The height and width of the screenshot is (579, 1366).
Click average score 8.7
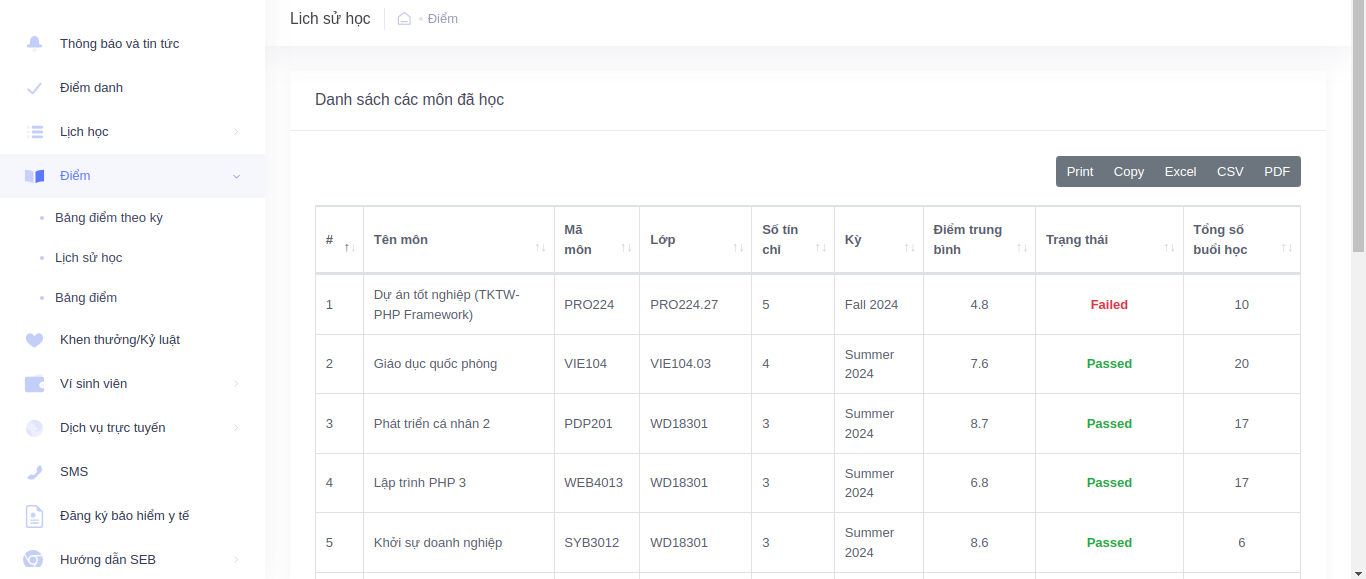coord(979,424)
